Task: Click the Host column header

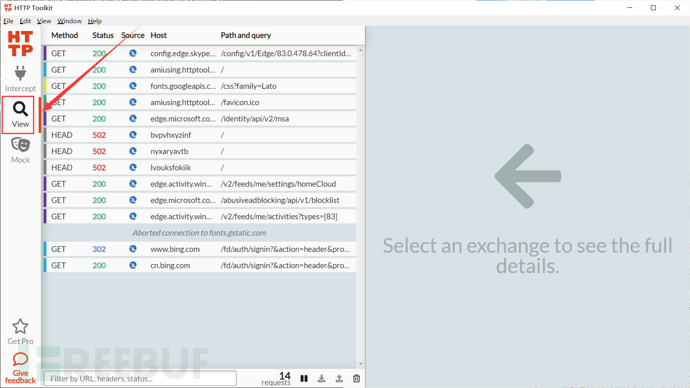Action: [158, 35]
